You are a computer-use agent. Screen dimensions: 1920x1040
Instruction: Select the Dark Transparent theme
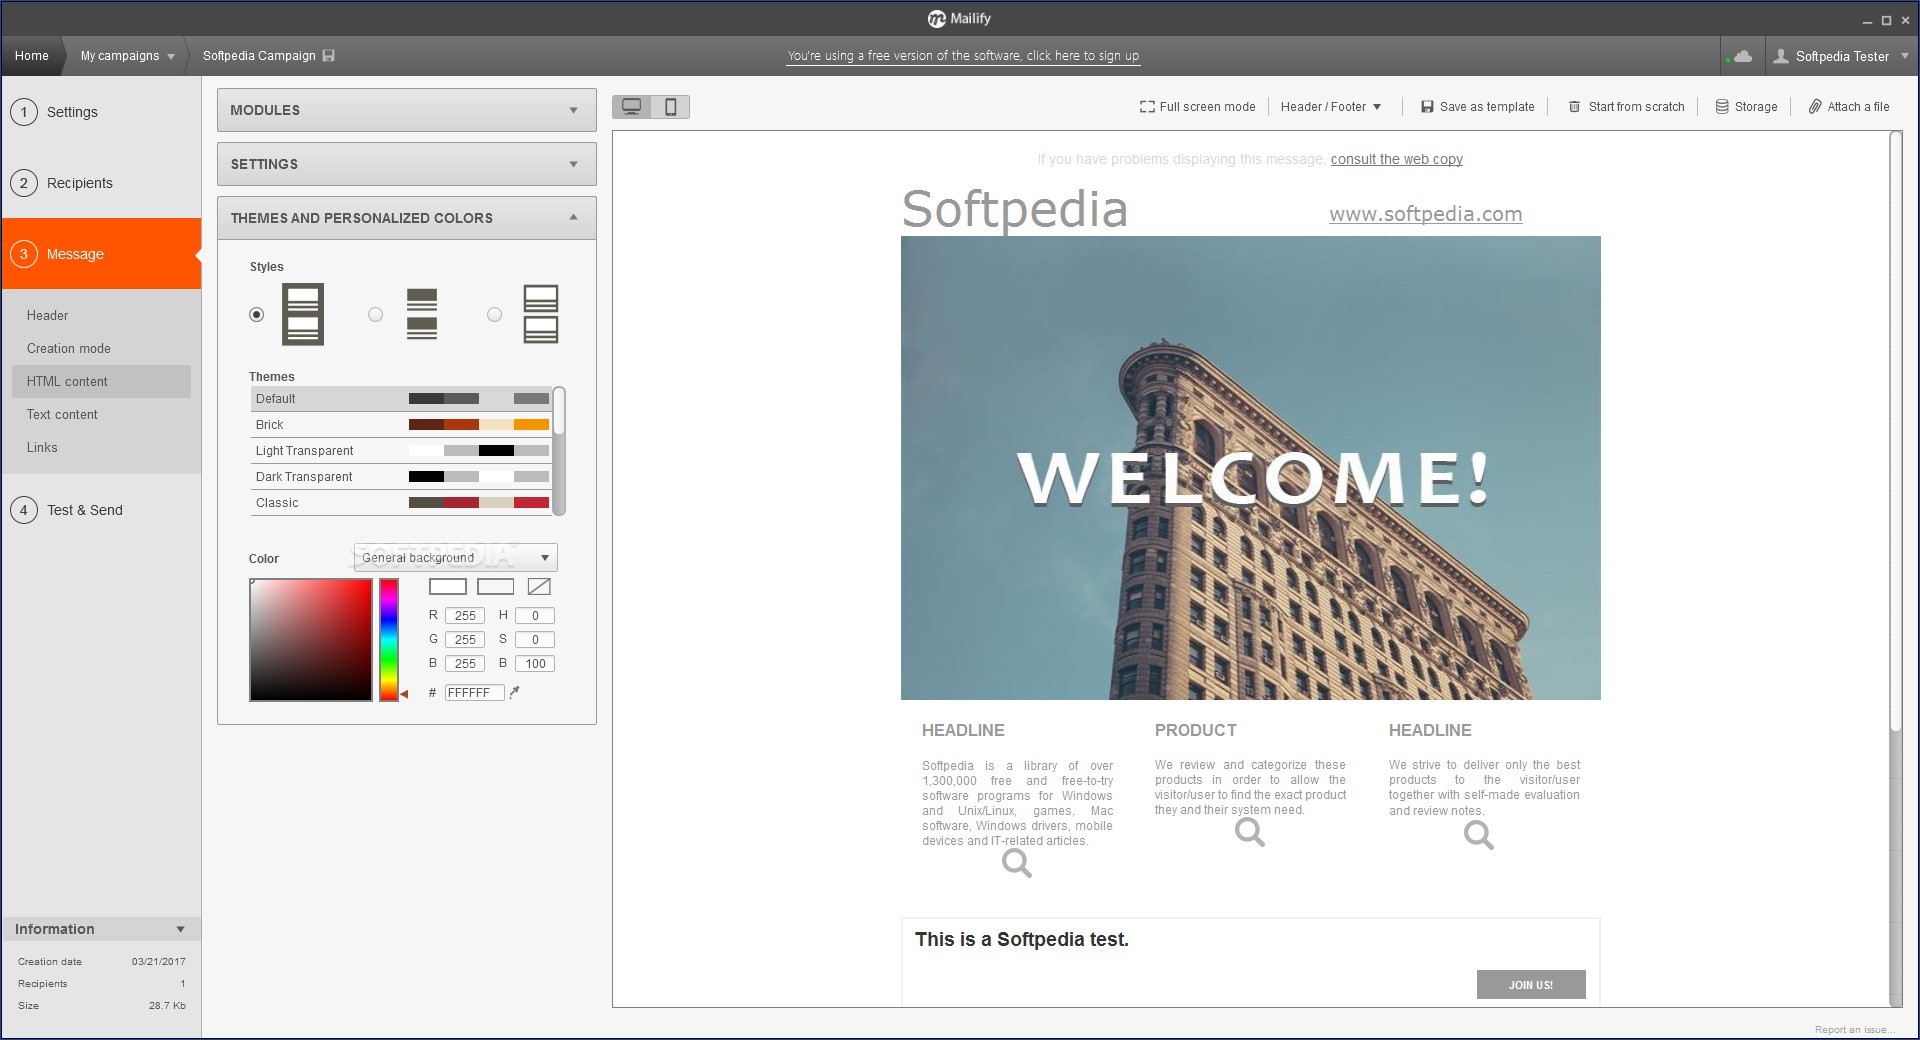coord(401,477)
